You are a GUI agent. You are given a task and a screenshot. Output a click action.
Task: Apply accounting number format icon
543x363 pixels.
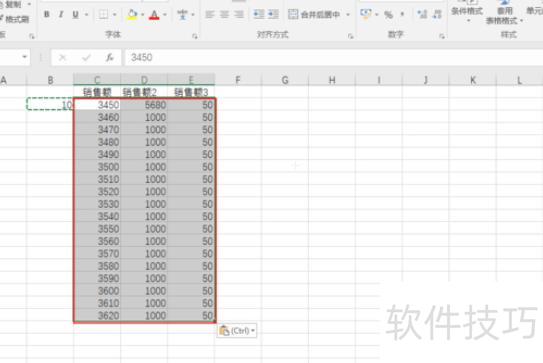(x=365, y=14)
